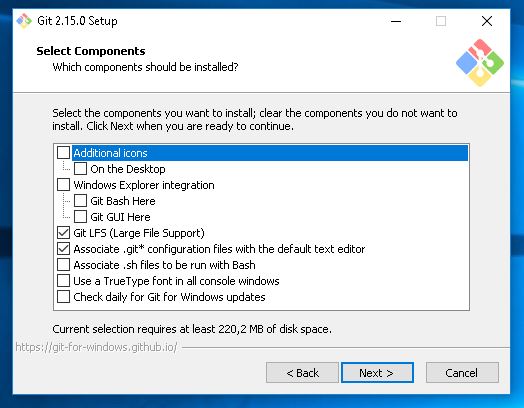Click the disk space requirement text
This screenshot has width=524, height=408.
pos(192,329)
